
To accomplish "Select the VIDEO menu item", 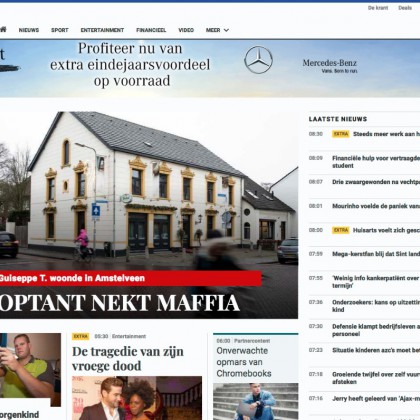I will pyautogui.click(x=186, y=30).
